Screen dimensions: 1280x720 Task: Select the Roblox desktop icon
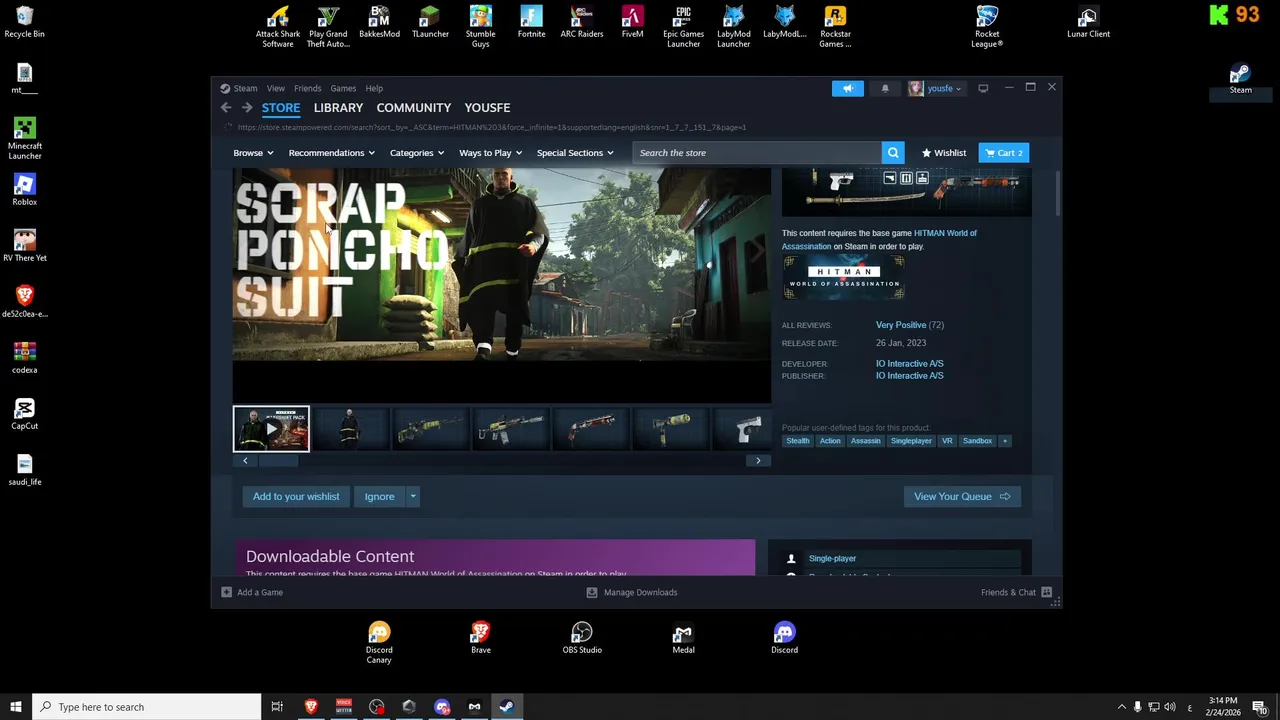25,190
